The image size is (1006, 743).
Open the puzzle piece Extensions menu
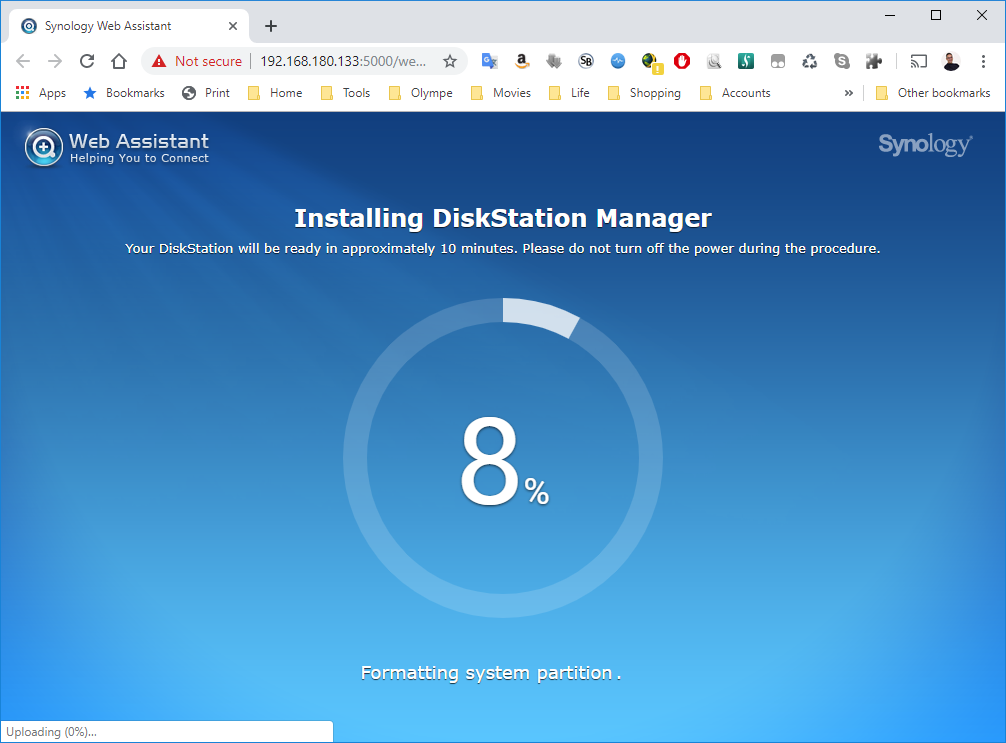pyautogui.click(x=874, y=61)
